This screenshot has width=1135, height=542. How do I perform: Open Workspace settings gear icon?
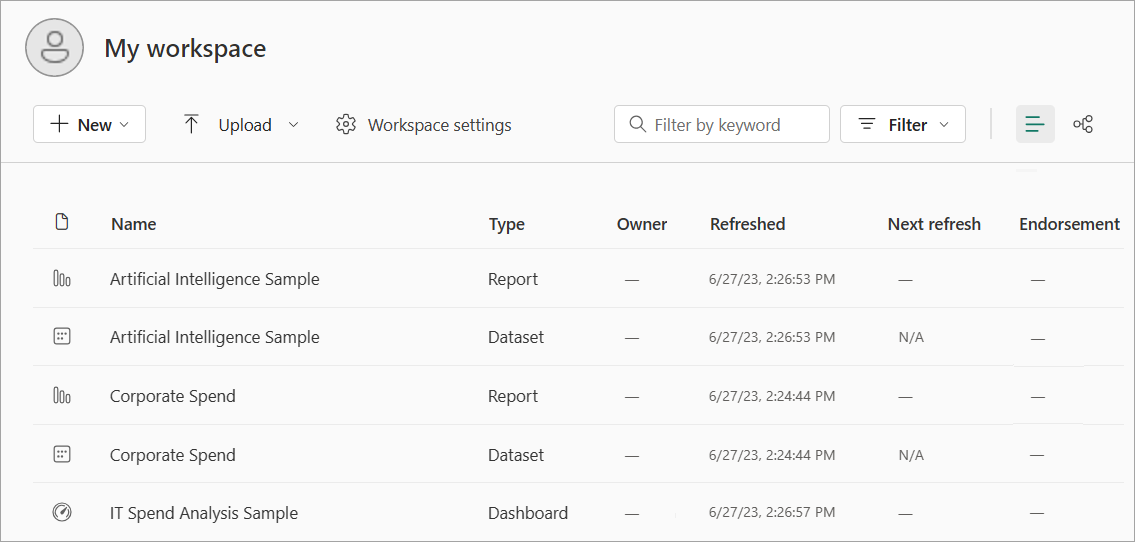coord(346,124)
